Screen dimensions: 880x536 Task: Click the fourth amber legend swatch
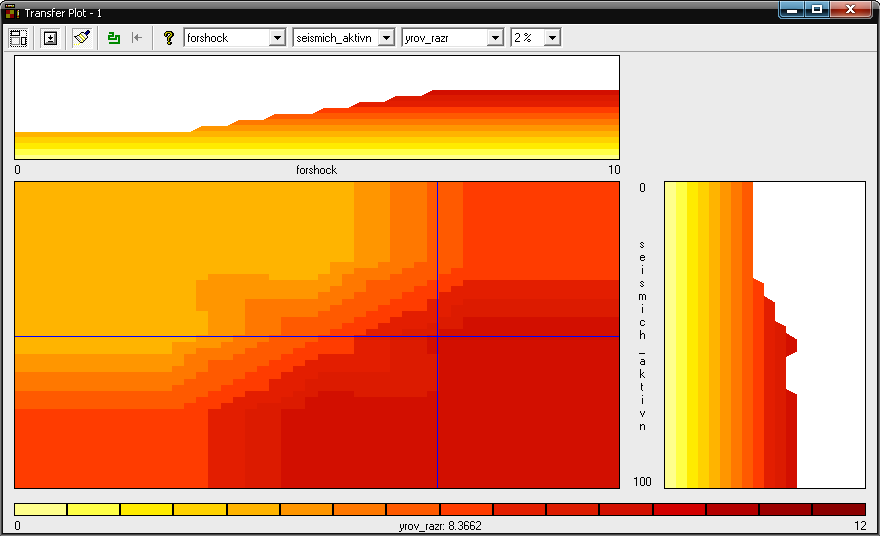click(200, 510)
